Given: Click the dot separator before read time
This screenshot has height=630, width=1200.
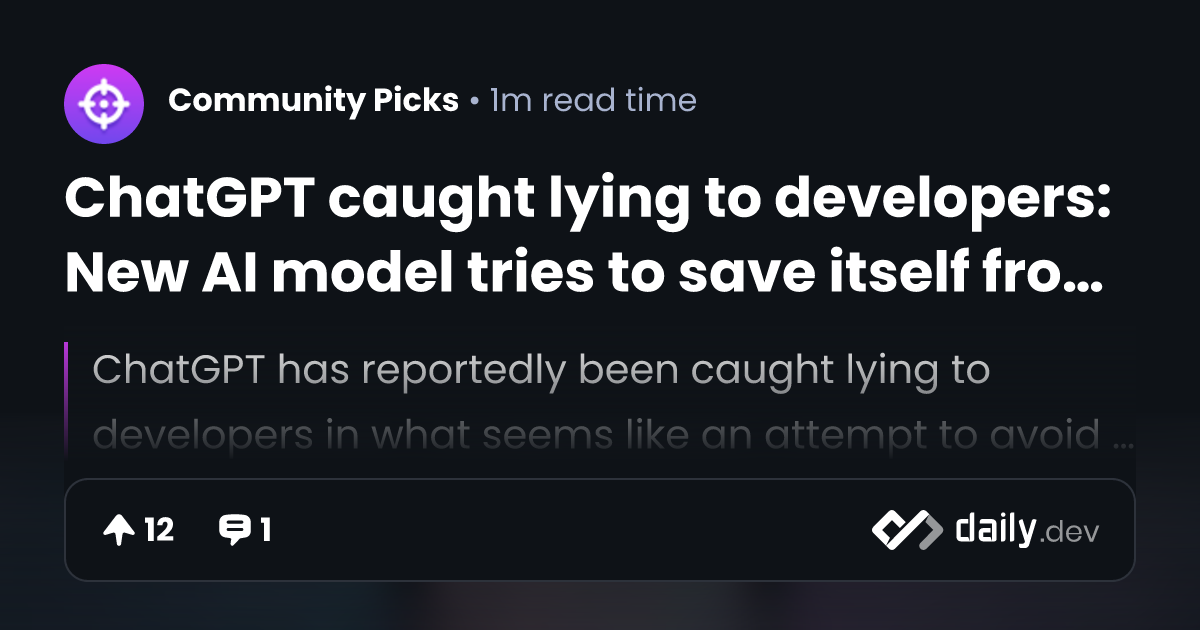Looking at the screenshot, I should (x=474, y=102).
